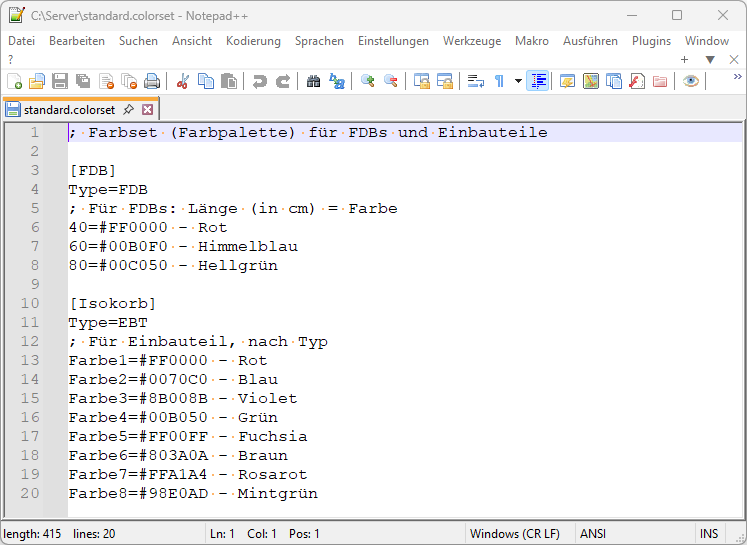Toggle the indent guide button

538,82
